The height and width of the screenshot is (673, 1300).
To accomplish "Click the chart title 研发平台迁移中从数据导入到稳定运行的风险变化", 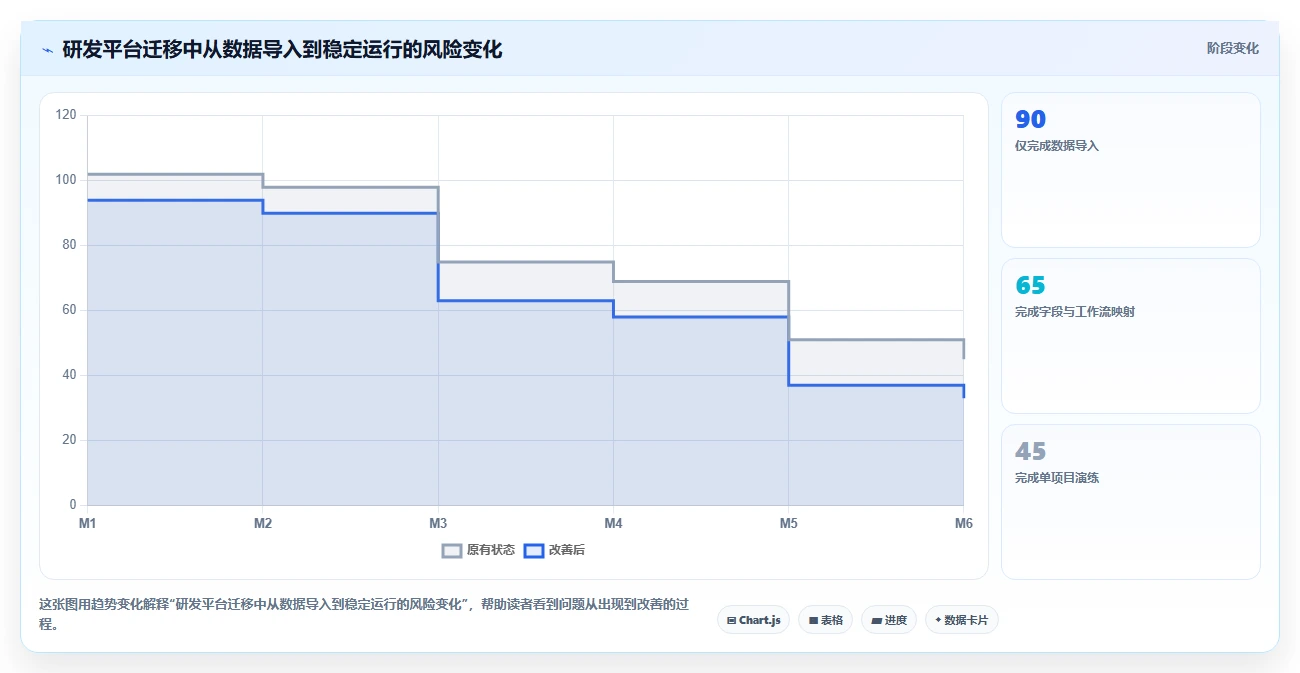I will [282, 49].
